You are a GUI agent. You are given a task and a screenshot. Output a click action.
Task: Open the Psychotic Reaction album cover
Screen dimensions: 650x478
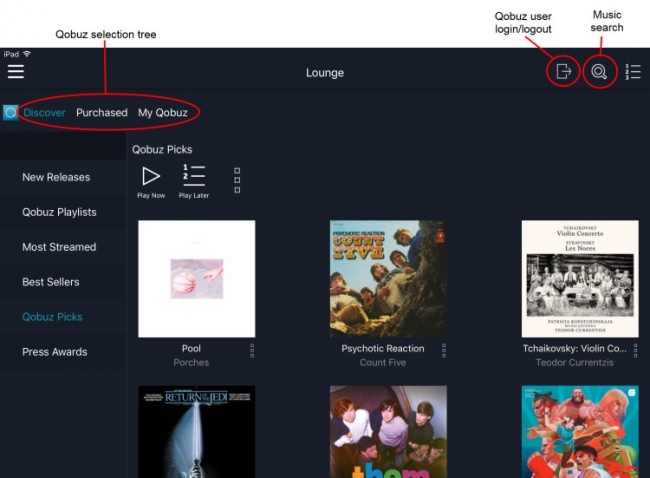click(x=388, y=279)
